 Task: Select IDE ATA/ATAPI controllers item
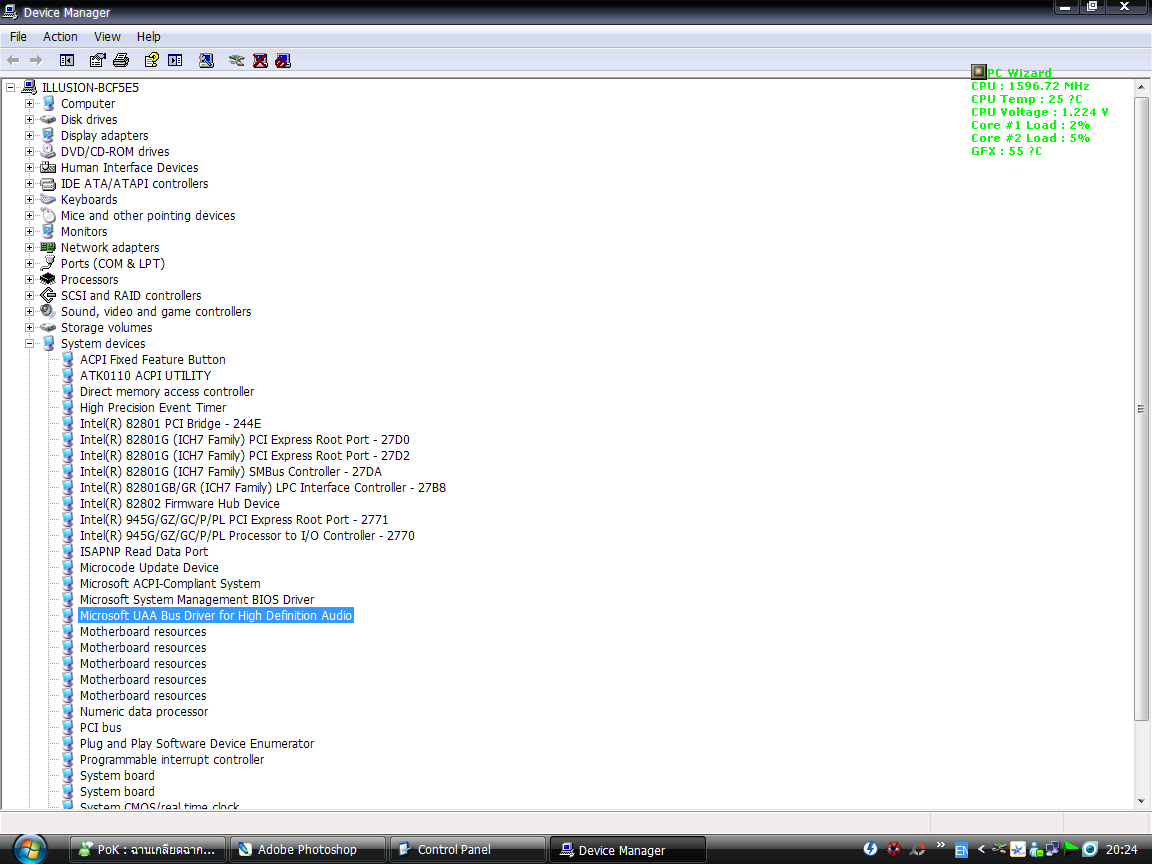coord(134,184)
